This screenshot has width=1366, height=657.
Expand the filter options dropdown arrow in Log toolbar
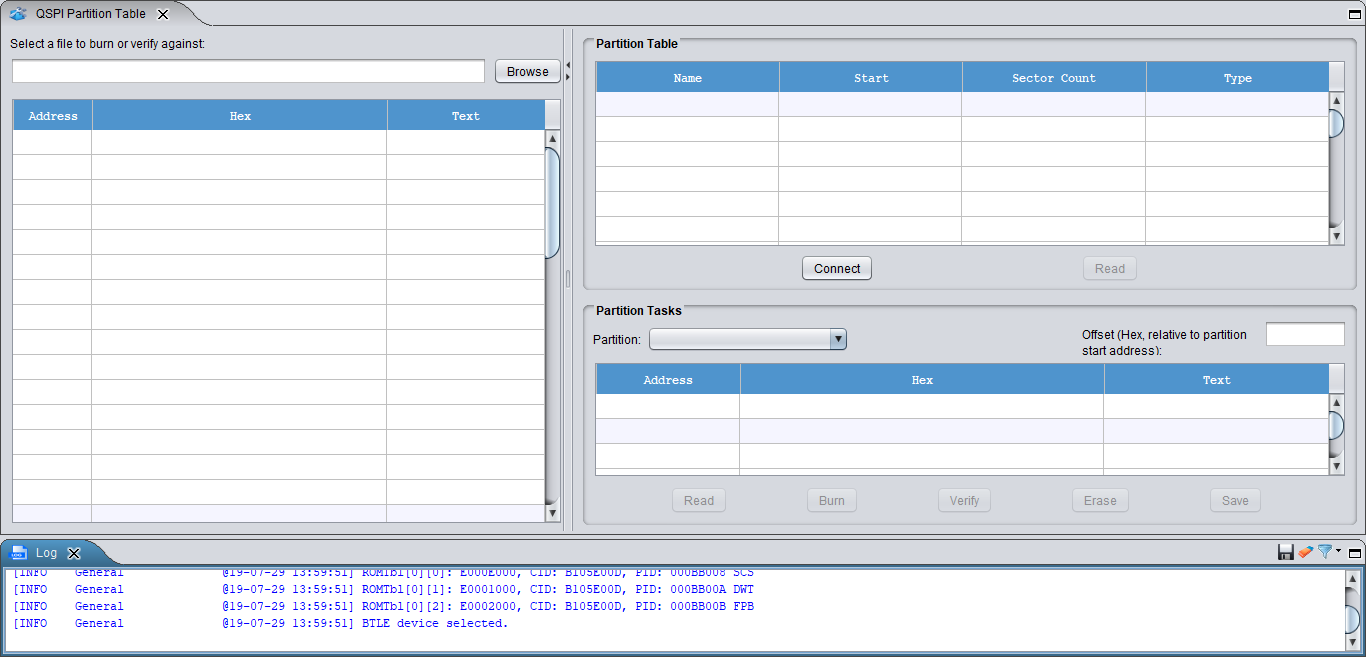click(x=1338, y=550)
